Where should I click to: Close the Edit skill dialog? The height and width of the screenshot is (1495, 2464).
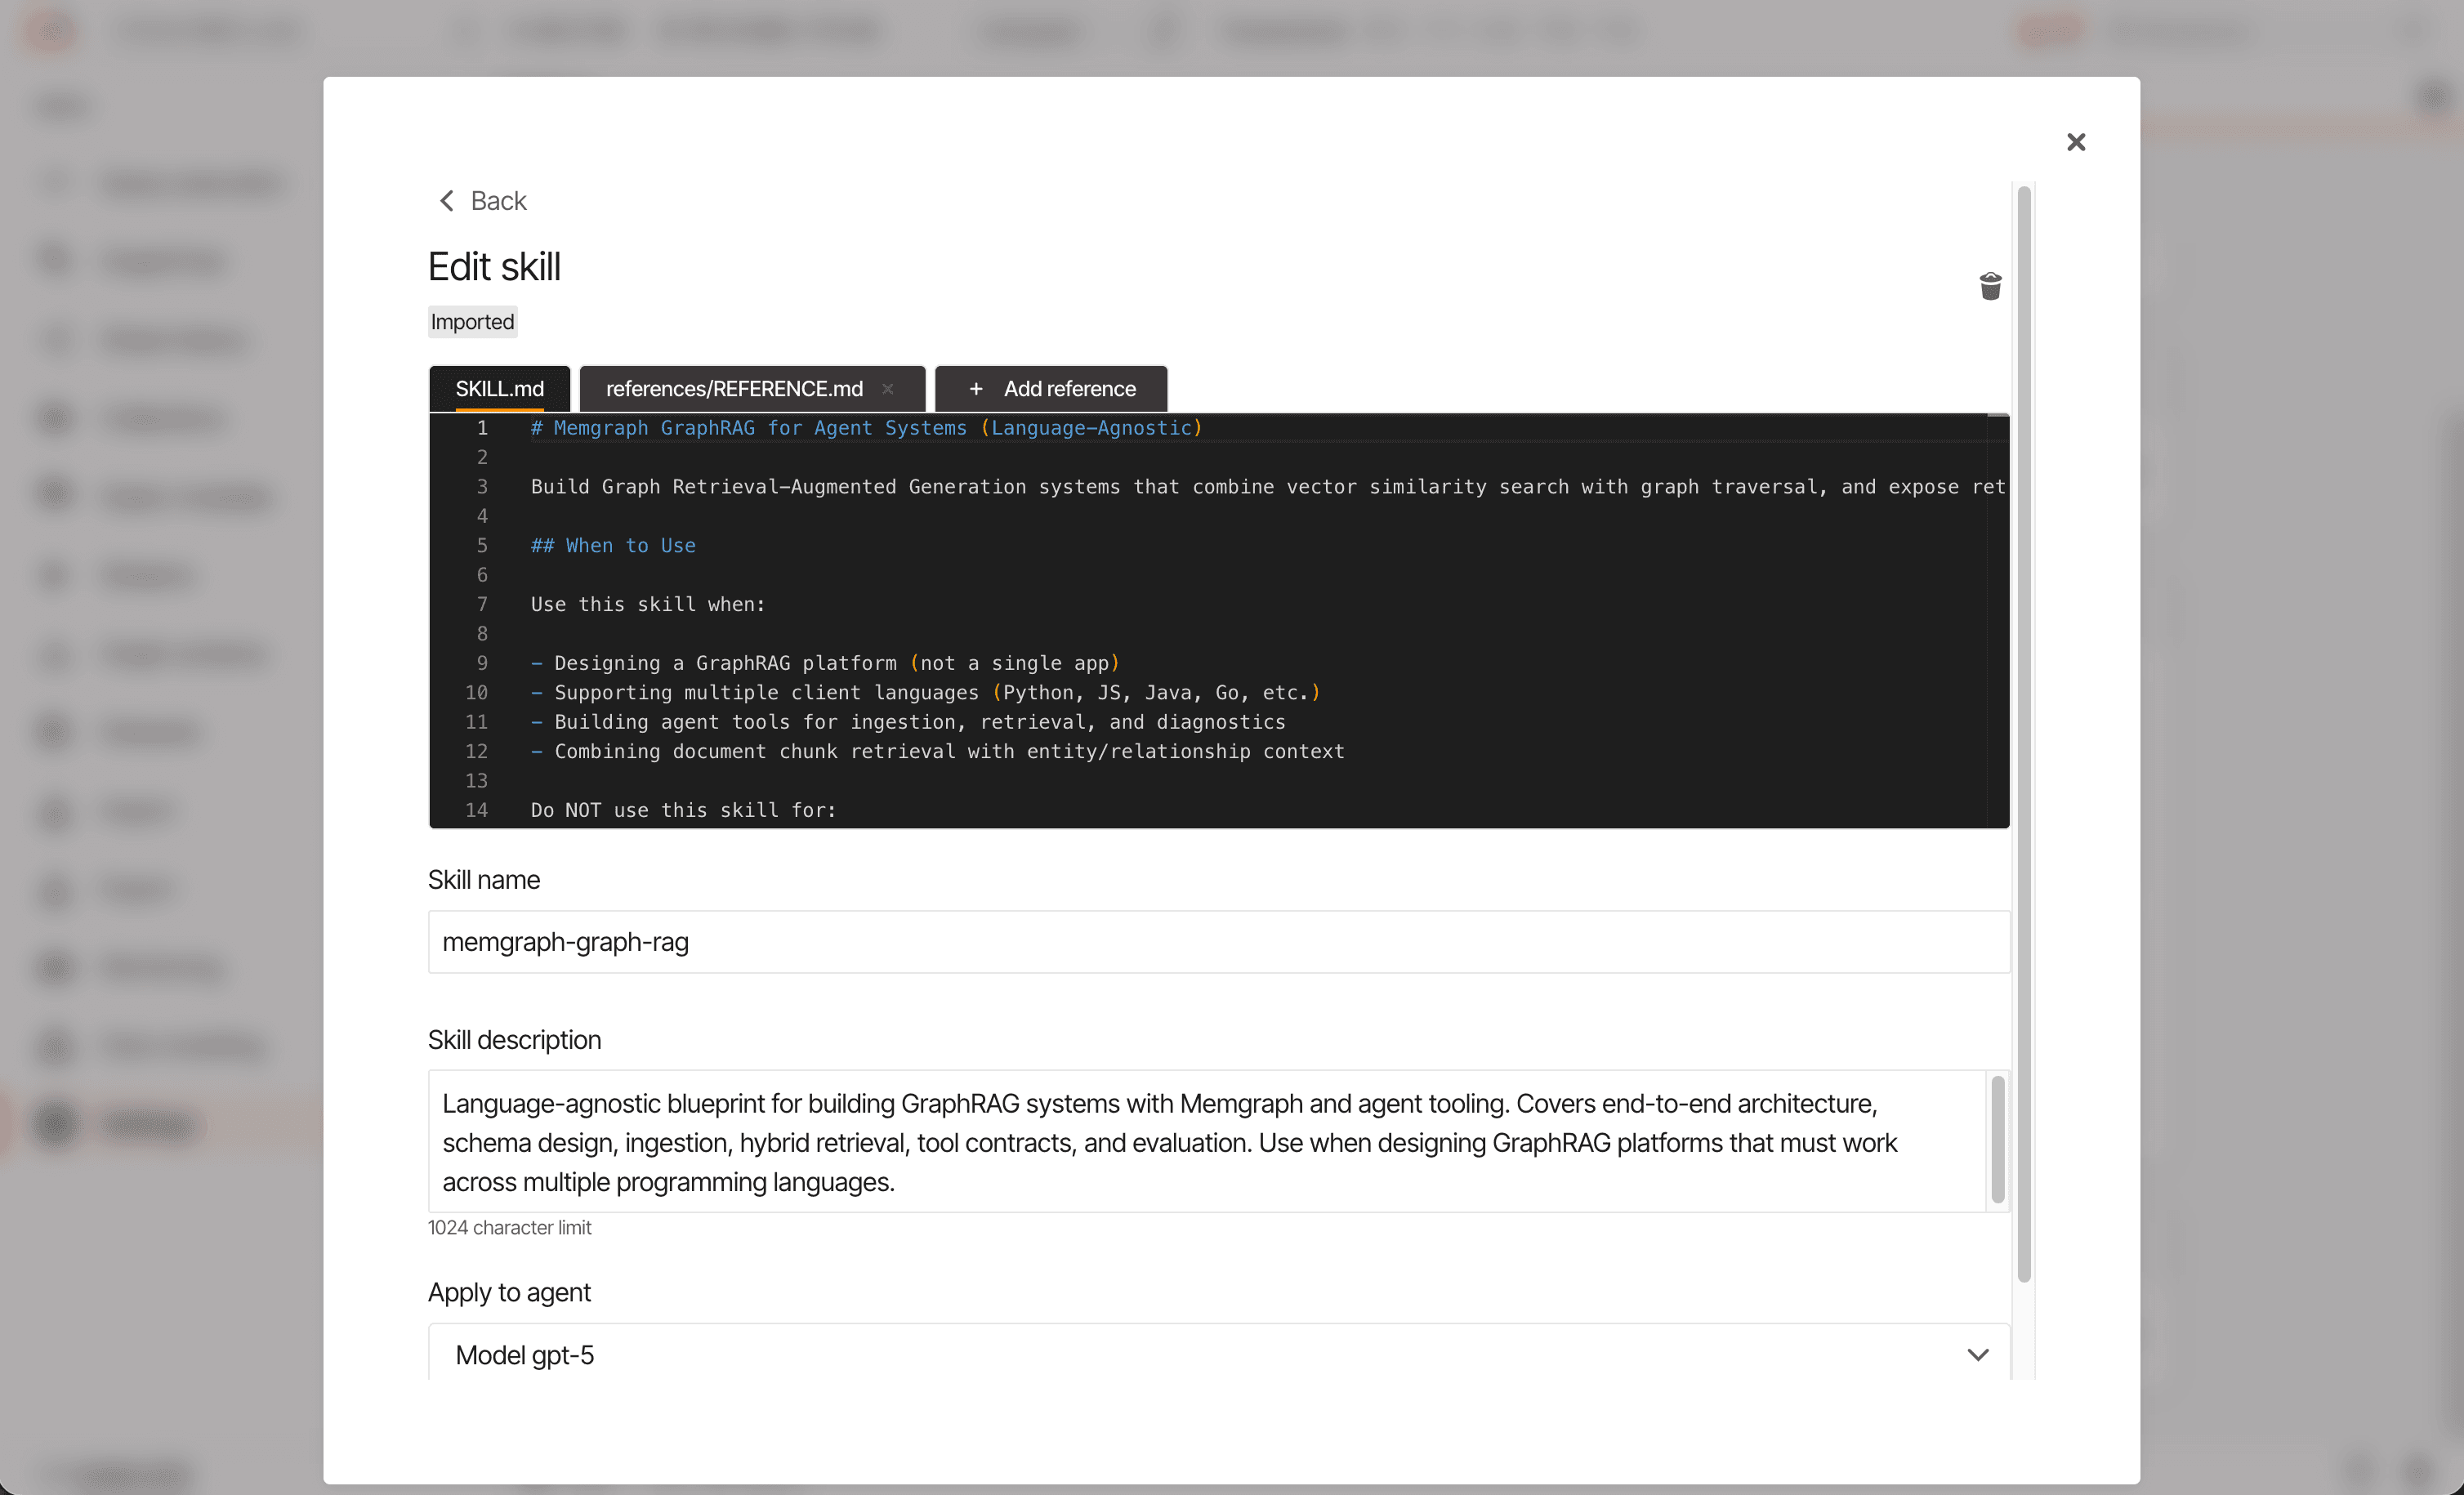(x=2076, y=142)
